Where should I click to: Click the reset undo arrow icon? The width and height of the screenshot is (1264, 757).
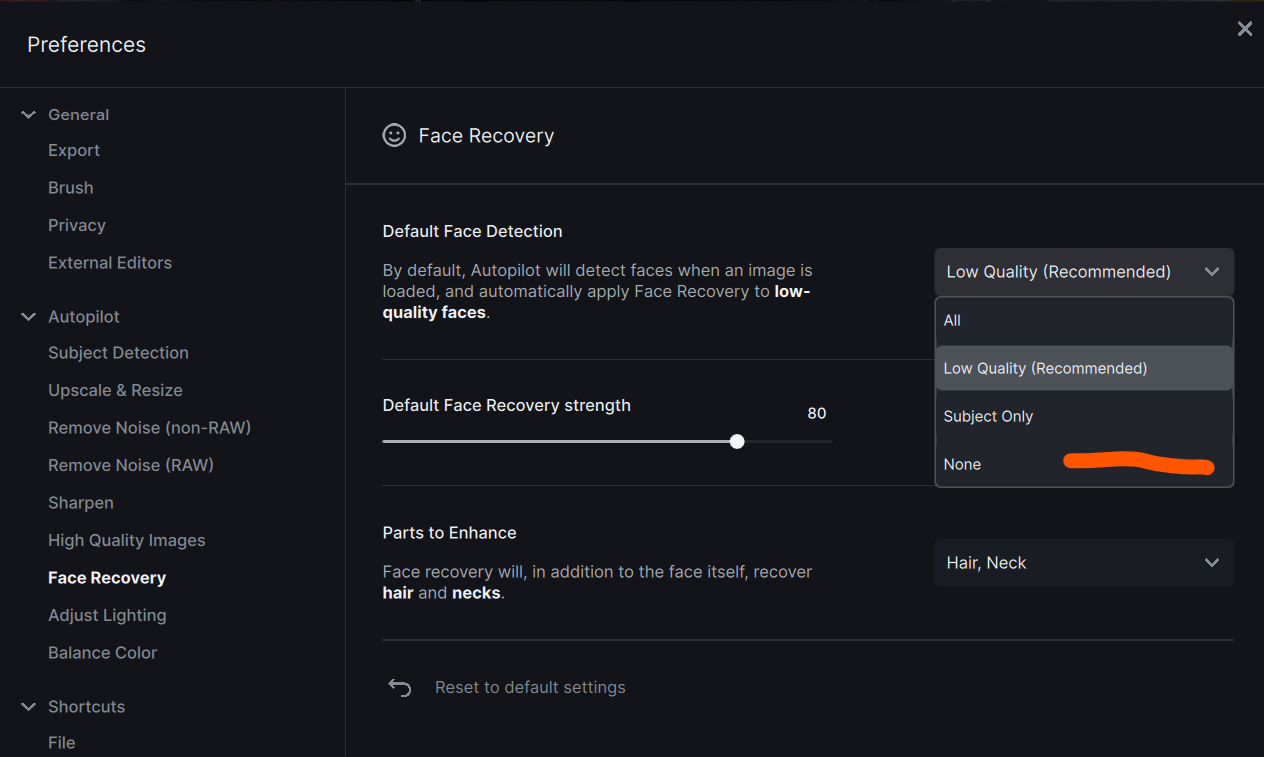(400, 687)
